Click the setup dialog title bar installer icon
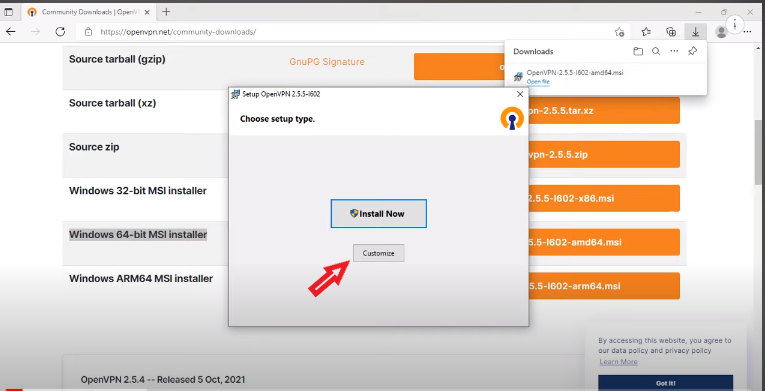 coord(235,94)
